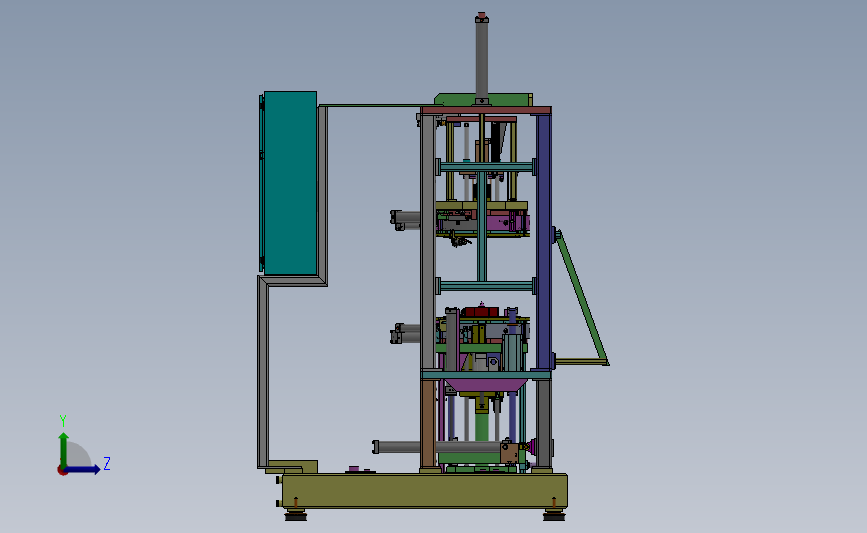Select the upper teal horizontal crossbar

(x=486, y=166)
